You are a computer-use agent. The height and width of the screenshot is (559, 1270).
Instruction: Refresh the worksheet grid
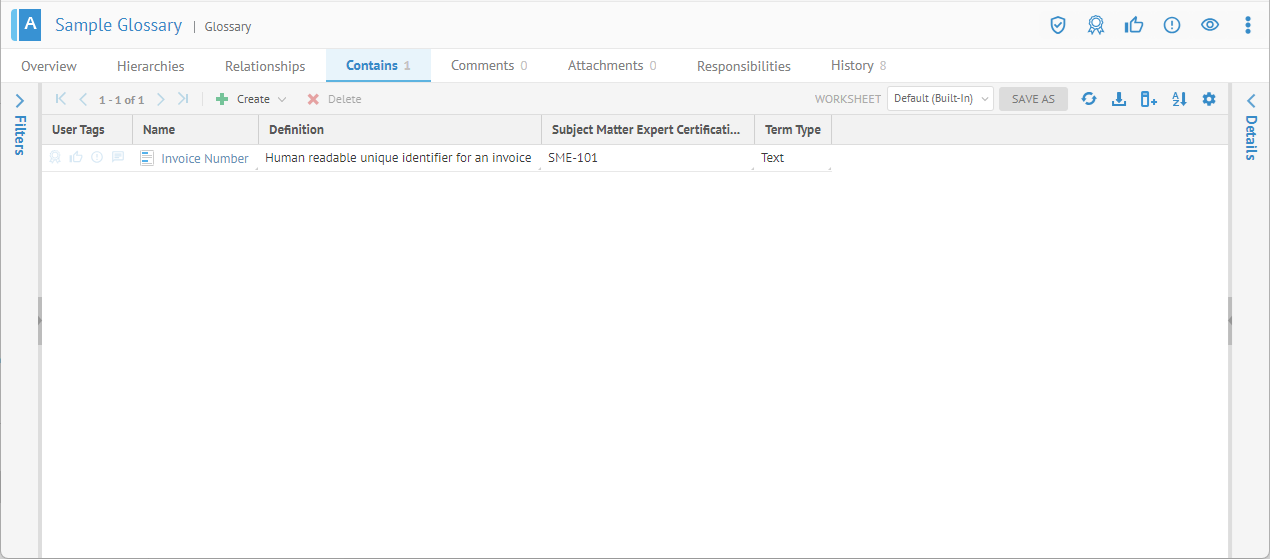[1089, 99]
